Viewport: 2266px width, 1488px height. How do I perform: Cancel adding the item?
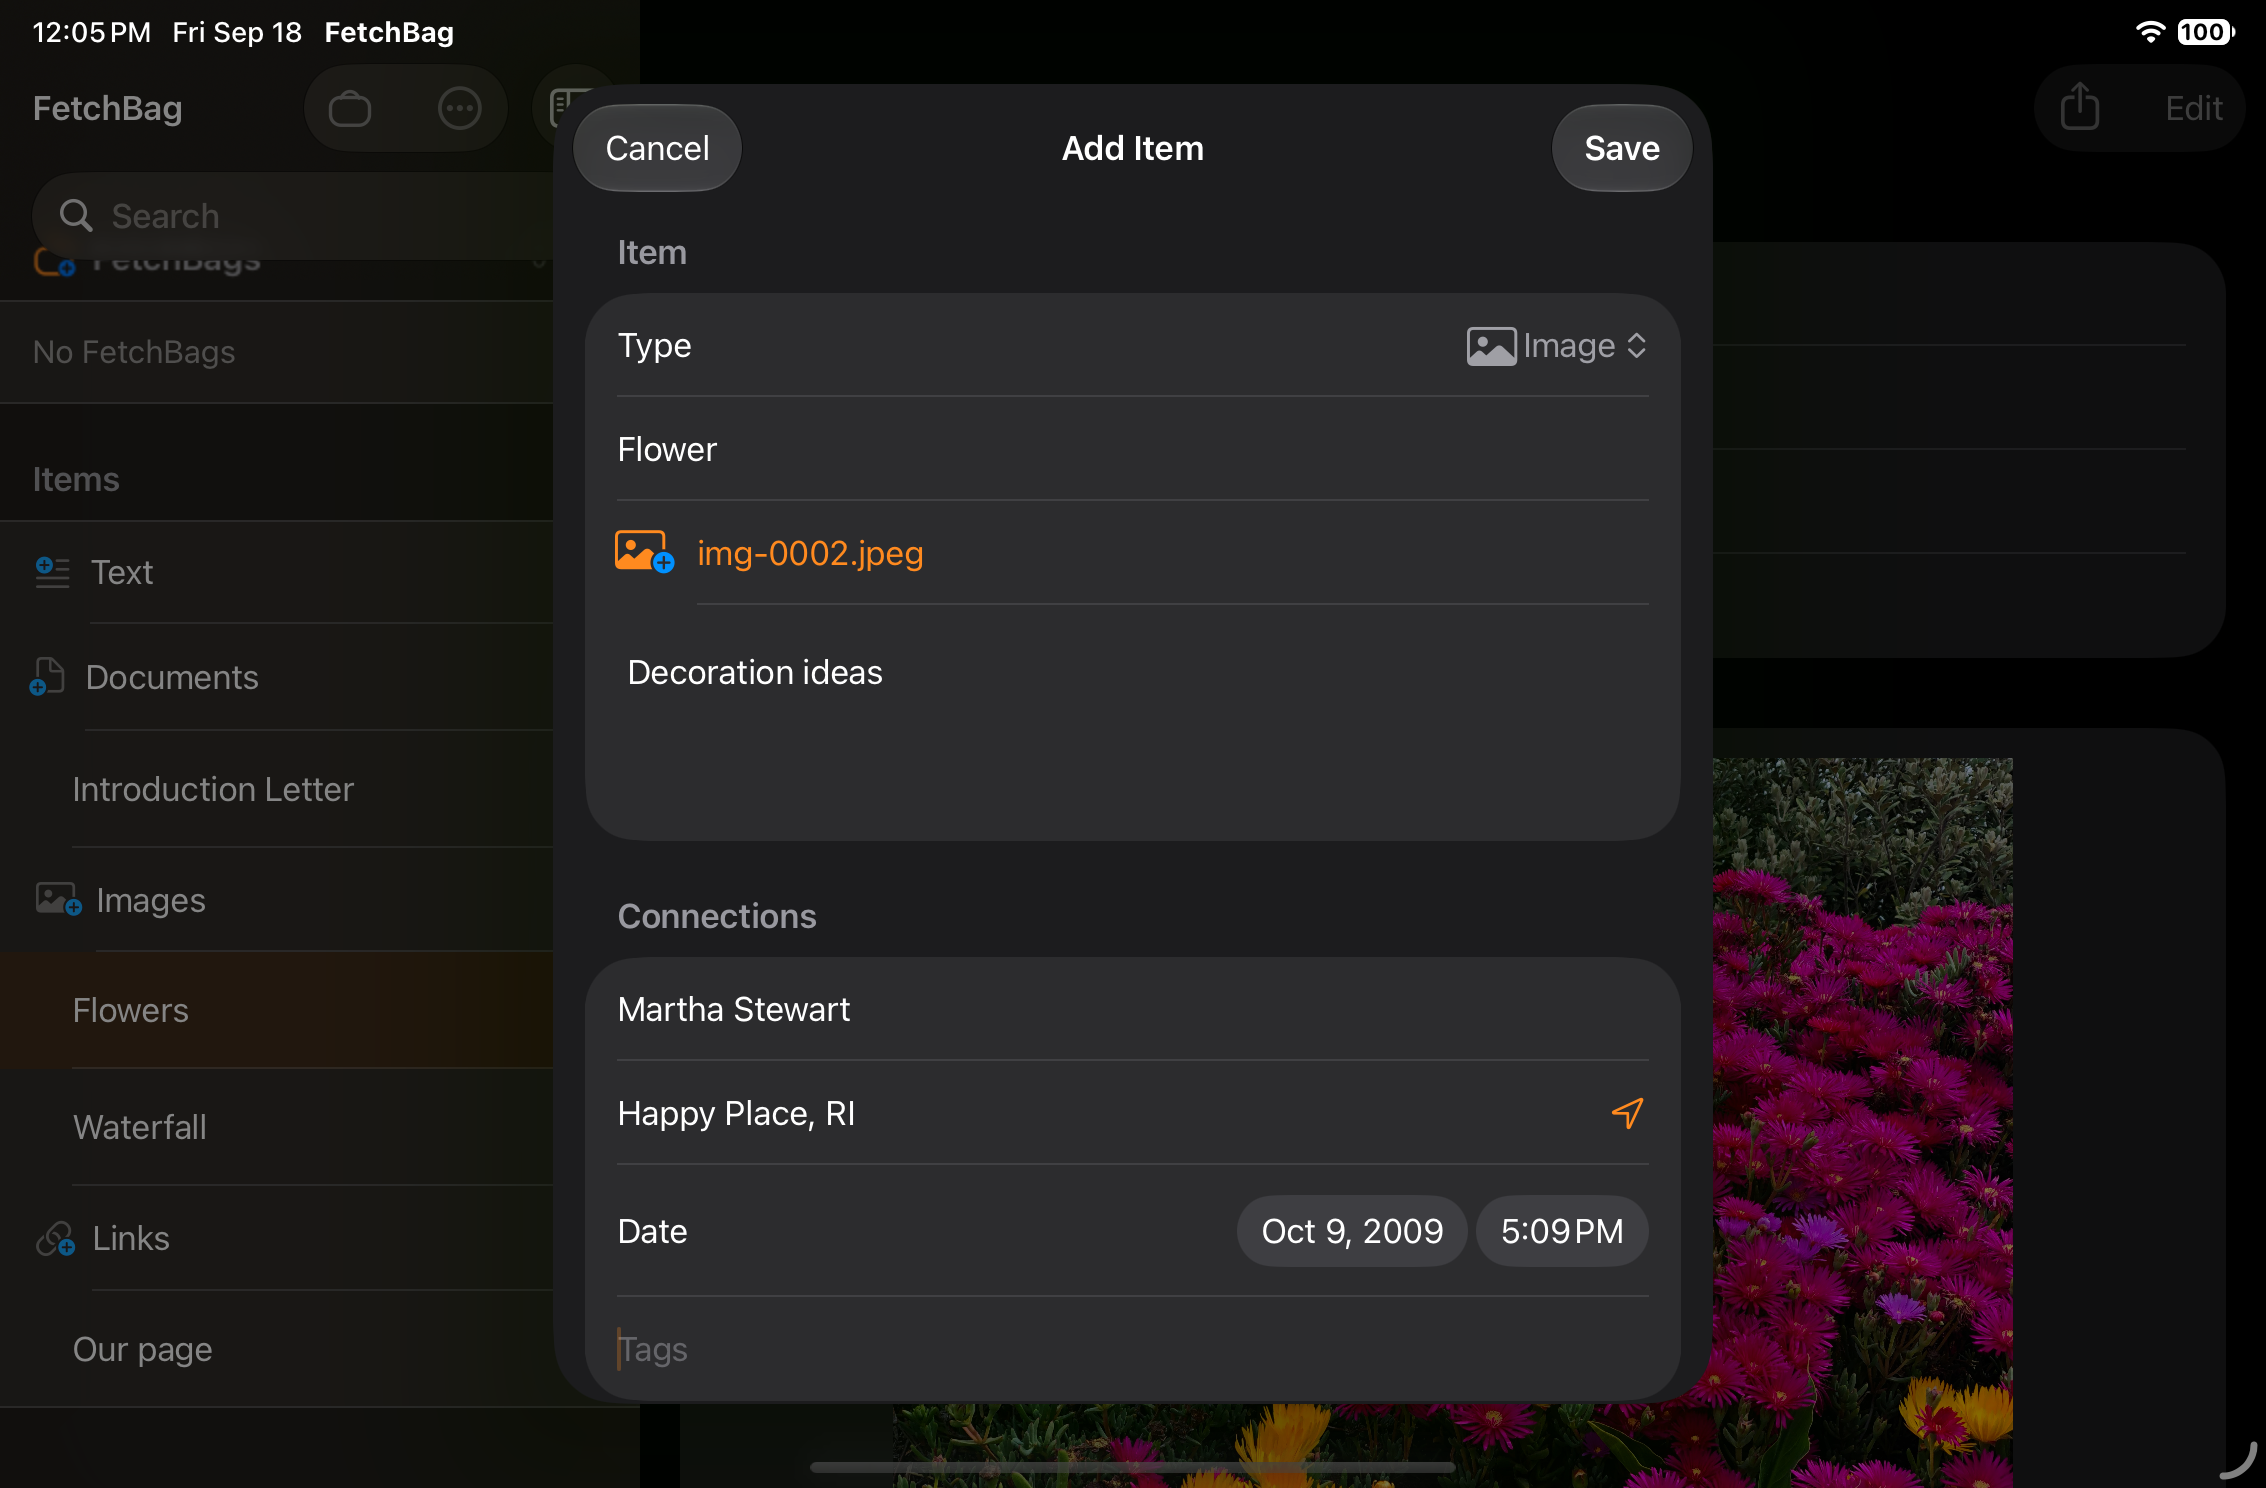657,148
